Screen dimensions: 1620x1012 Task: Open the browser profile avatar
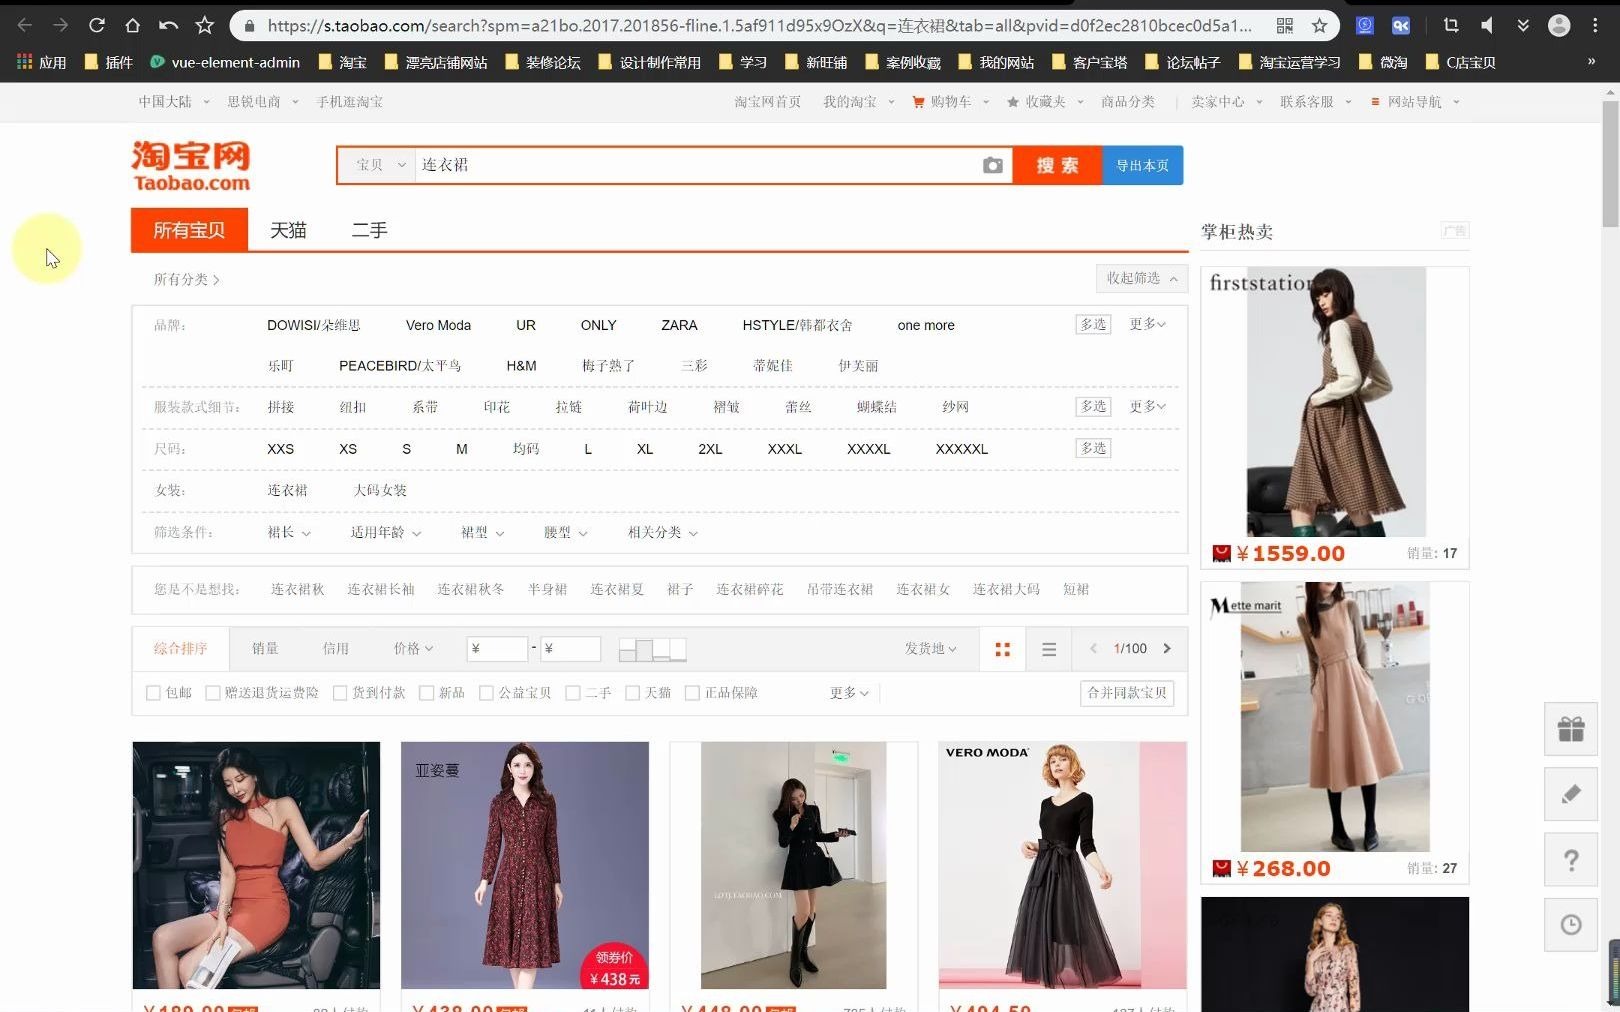click(x=1558, y=25)
